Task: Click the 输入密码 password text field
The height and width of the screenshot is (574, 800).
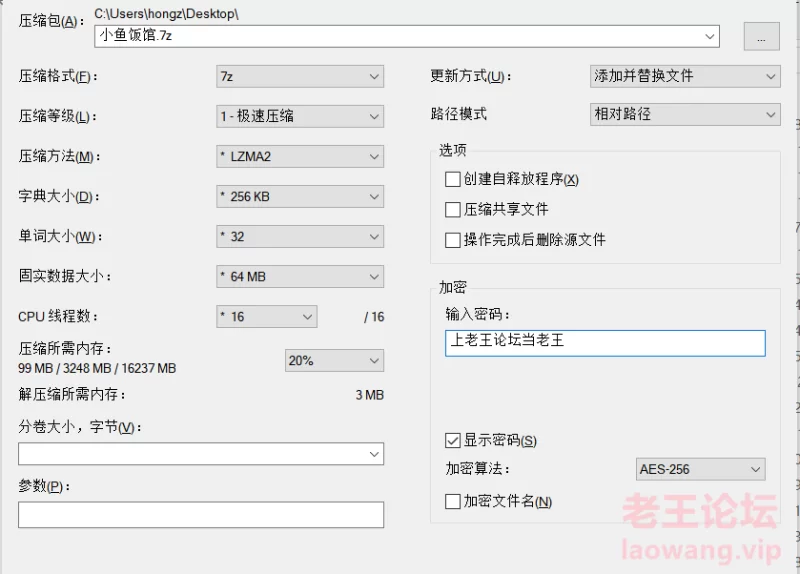Action: [605, 343]
